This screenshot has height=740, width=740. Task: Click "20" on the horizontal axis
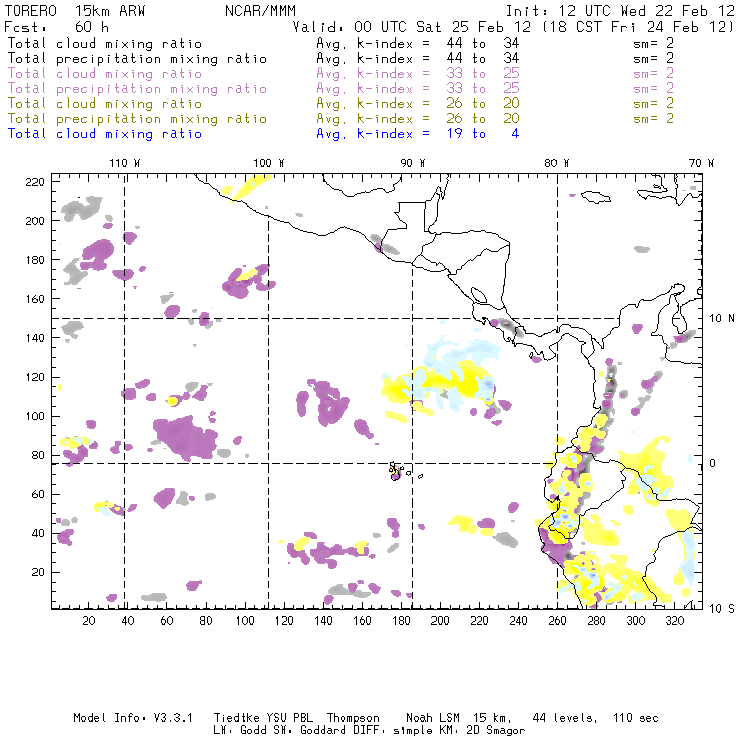tap(89, 621)
